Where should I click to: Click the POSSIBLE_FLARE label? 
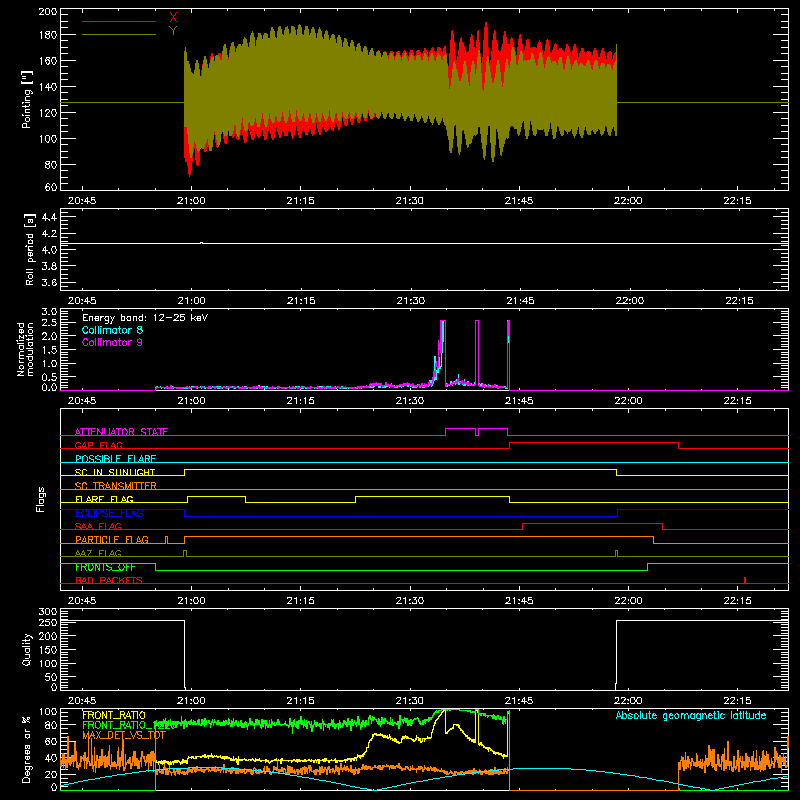tap(115, 459)
